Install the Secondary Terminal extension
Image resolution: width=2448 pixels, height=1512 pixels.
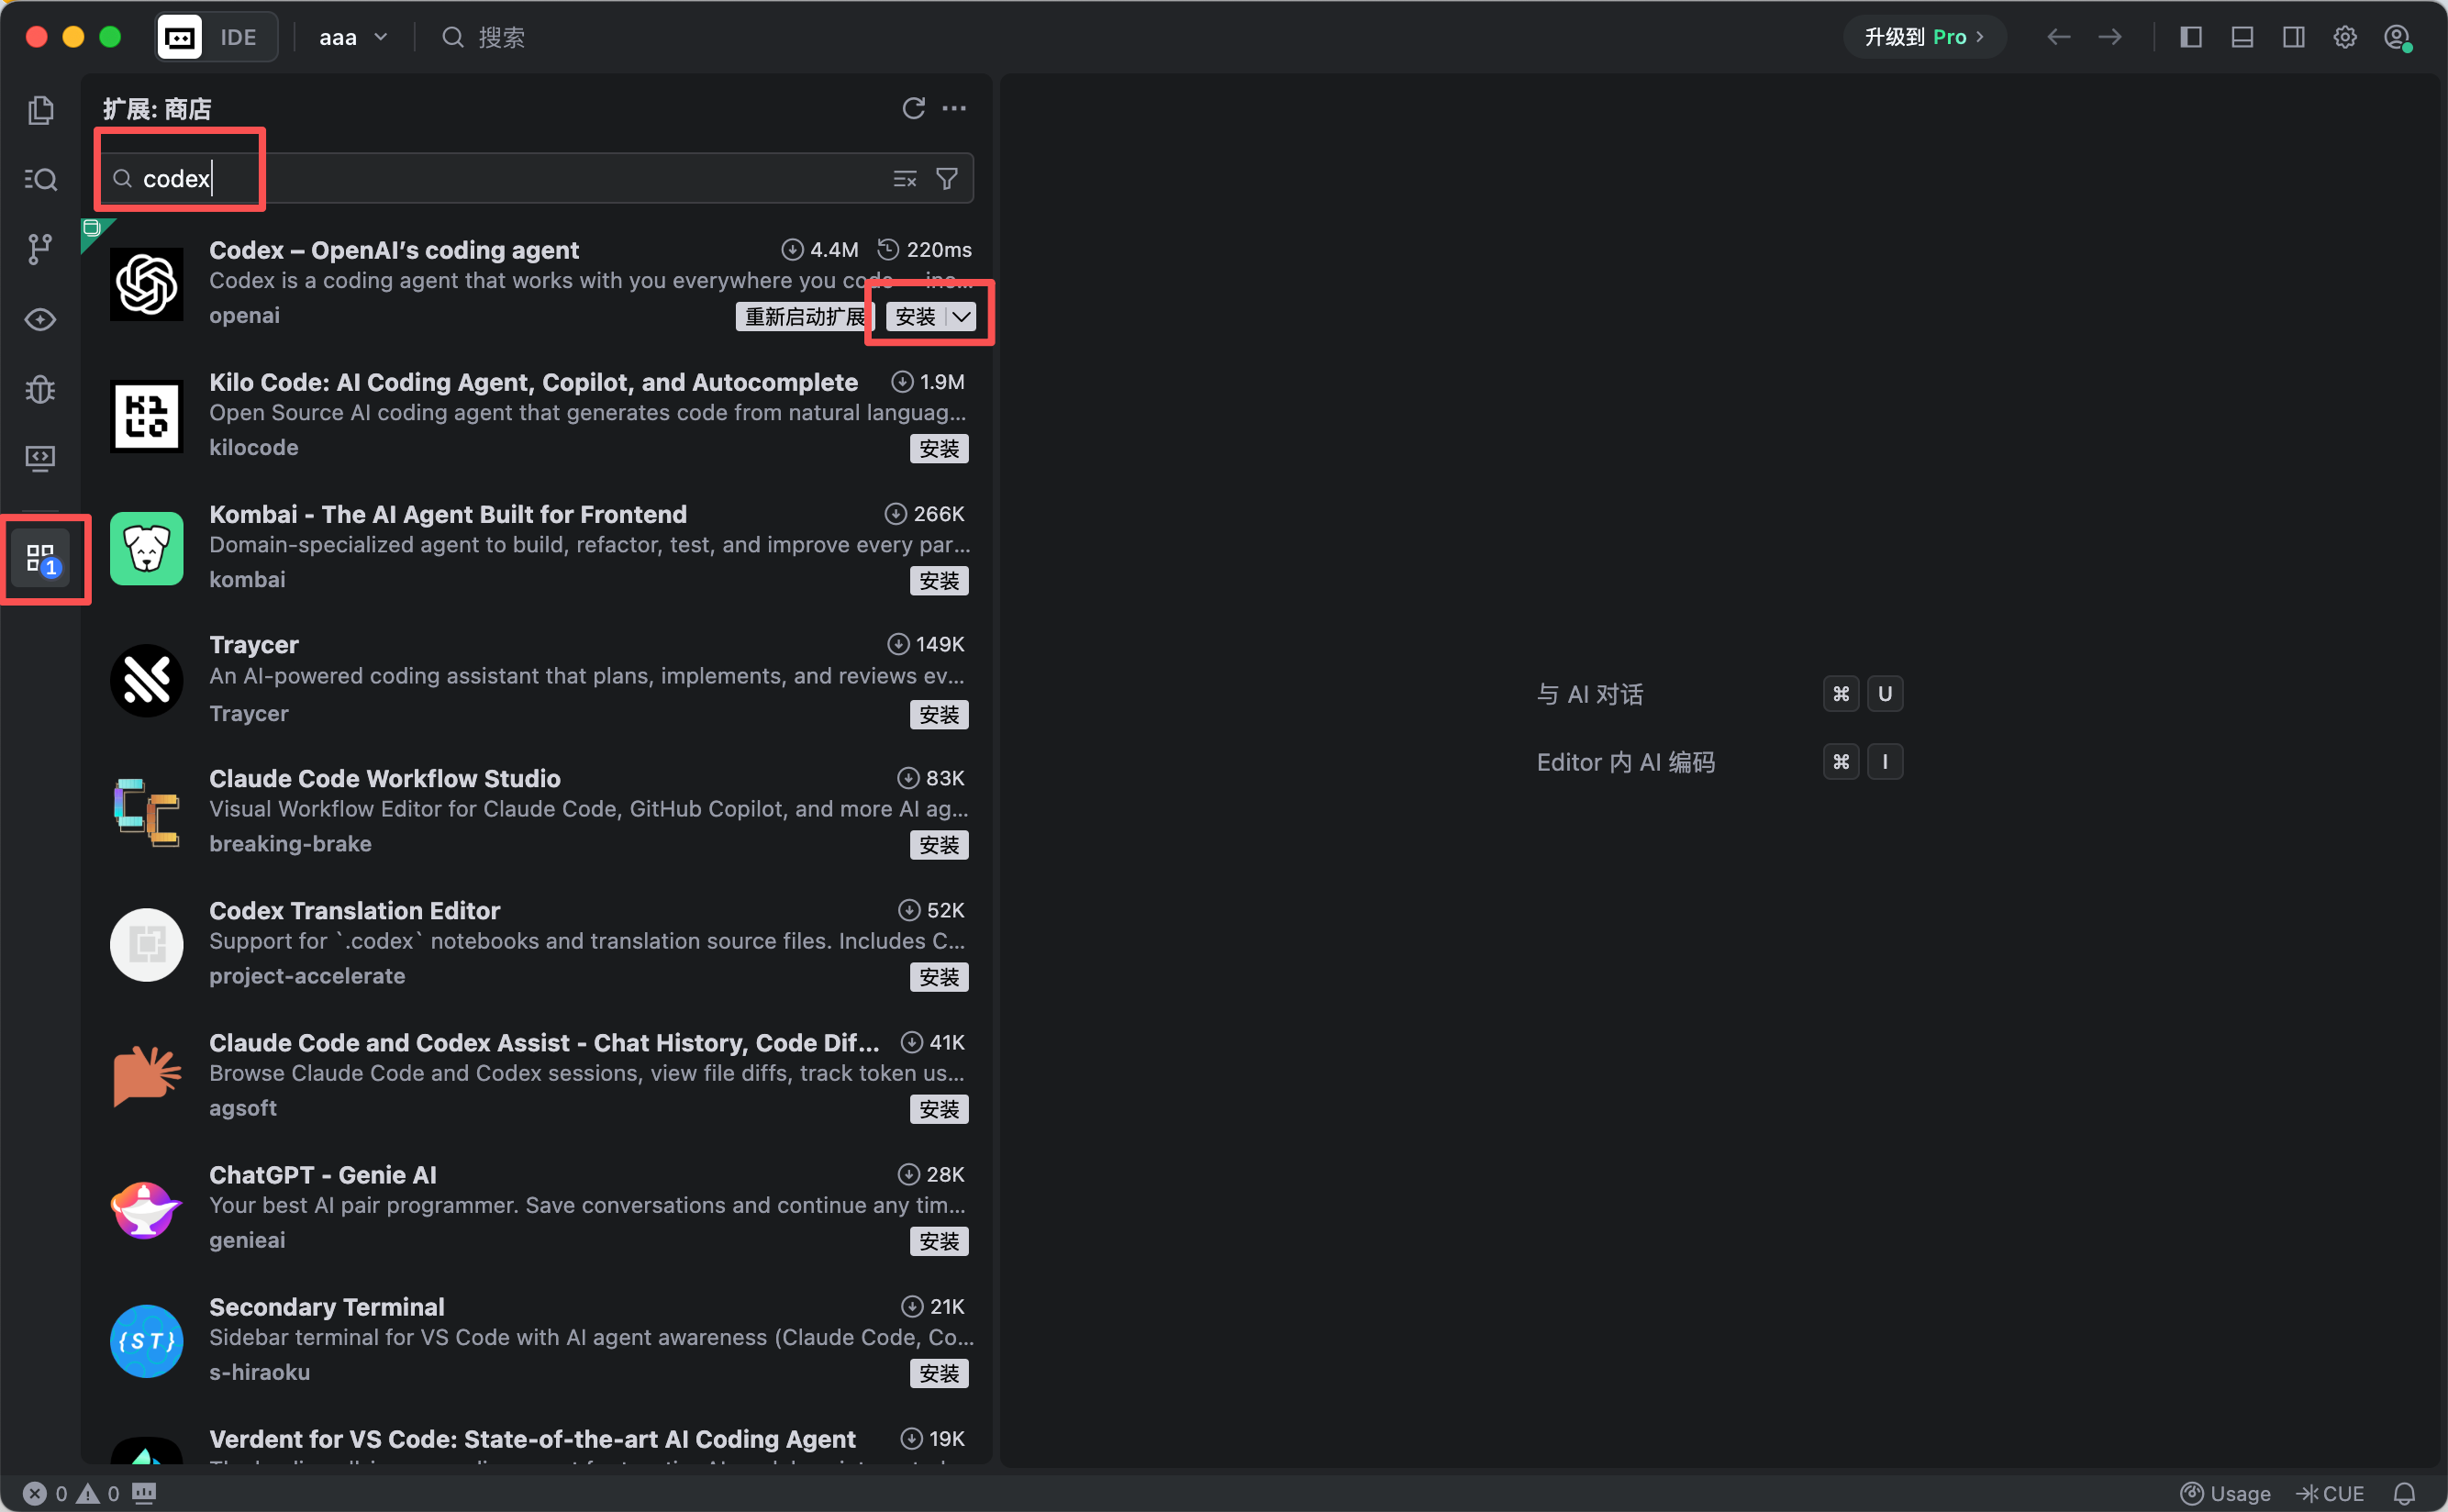[x=939, y=1373]
